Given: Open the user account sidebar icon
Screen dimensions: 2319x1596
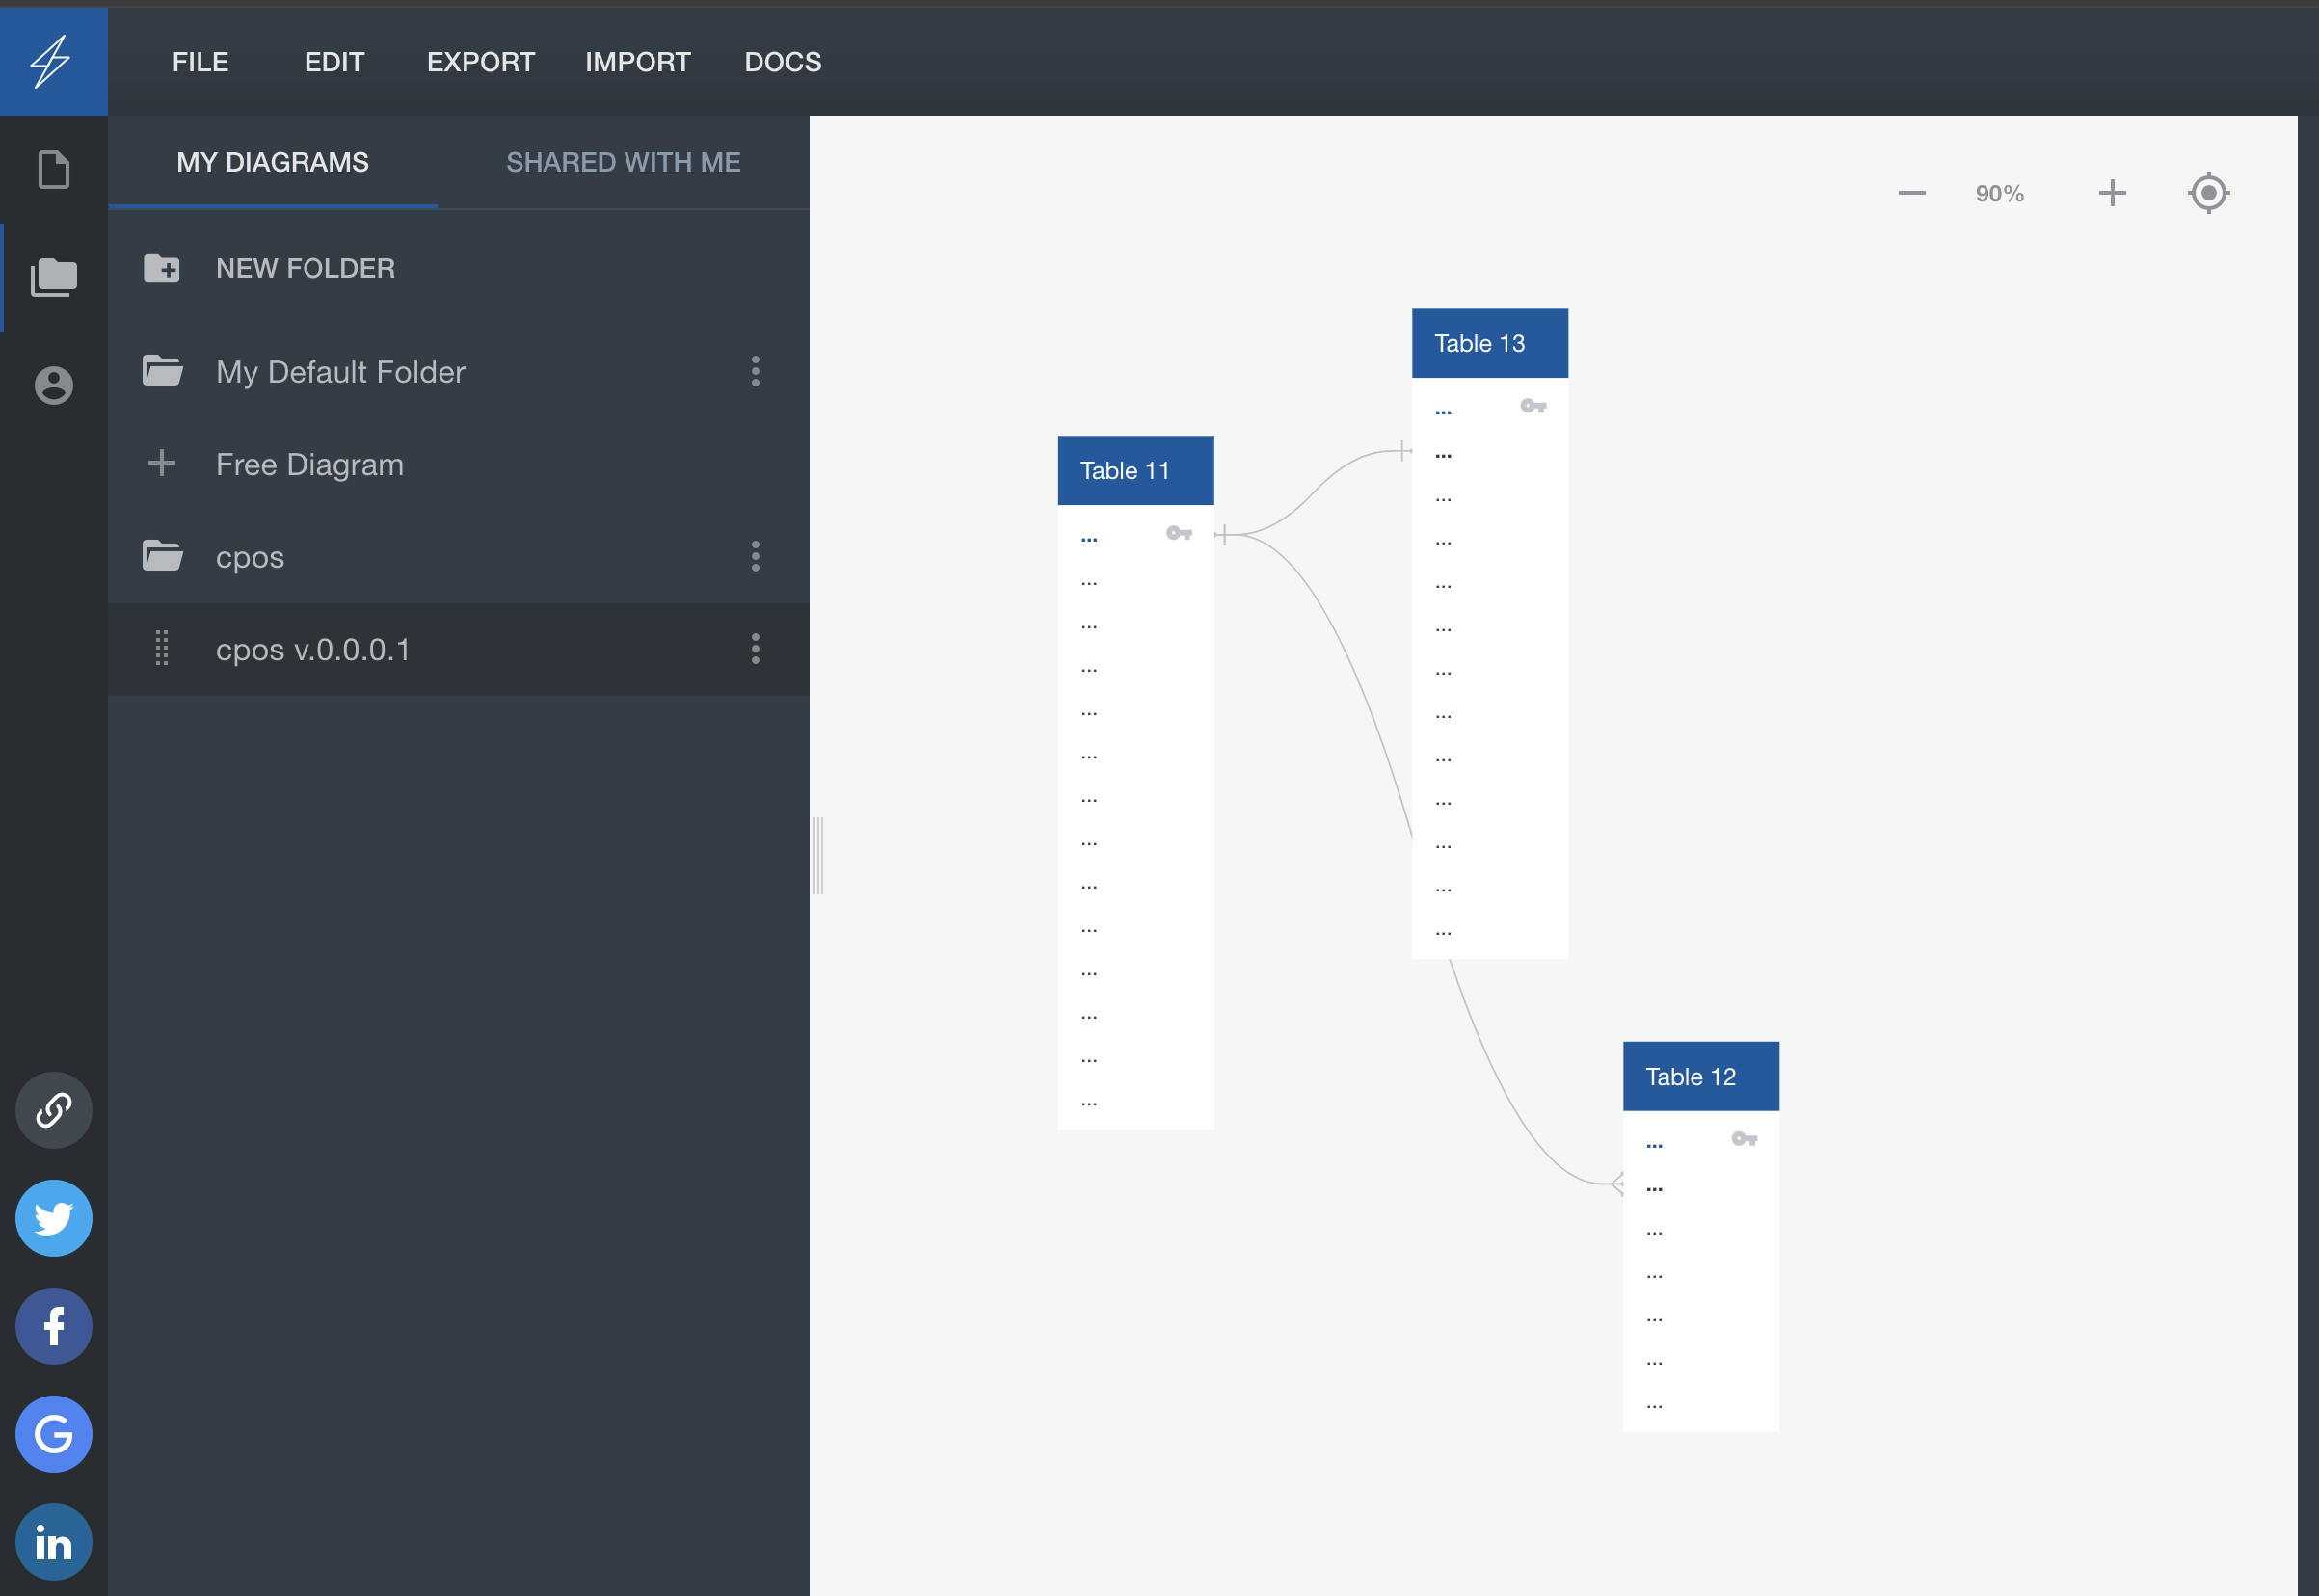Looking at the screenshot, I should [x=54, y=385].
